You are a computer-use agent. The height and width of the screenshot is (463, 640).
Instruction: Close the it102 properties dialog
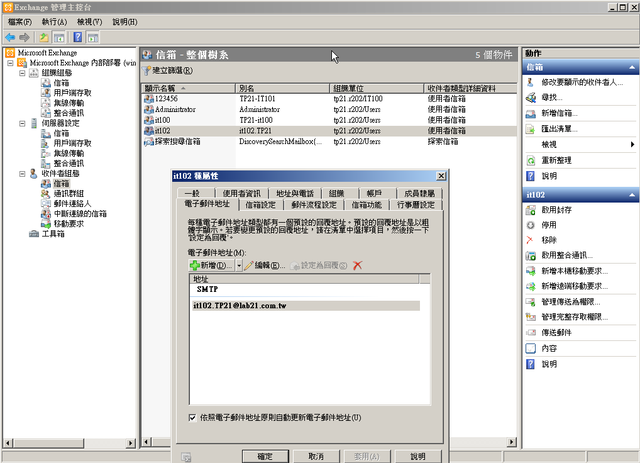(x=441, y=176)
